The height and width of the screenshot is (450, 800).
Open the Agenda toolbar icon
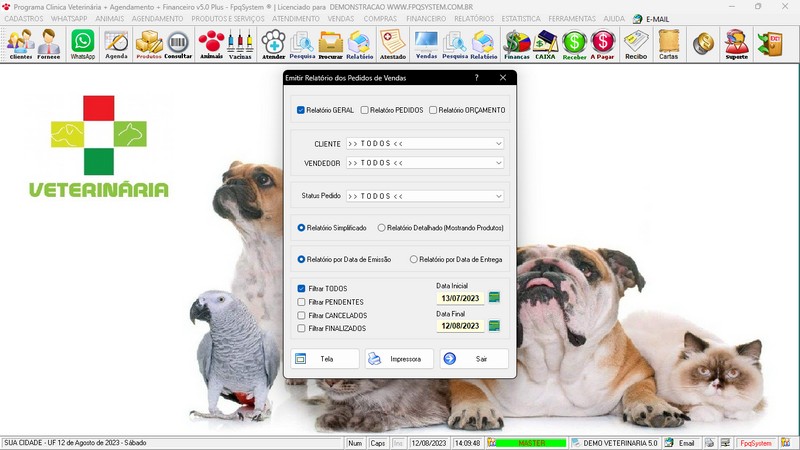[x=116, y=44]
